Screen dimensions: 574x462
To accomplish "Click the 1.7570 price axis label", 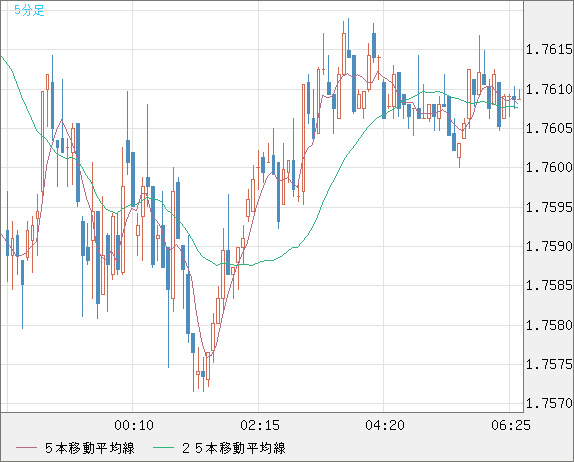I will 549,403.
